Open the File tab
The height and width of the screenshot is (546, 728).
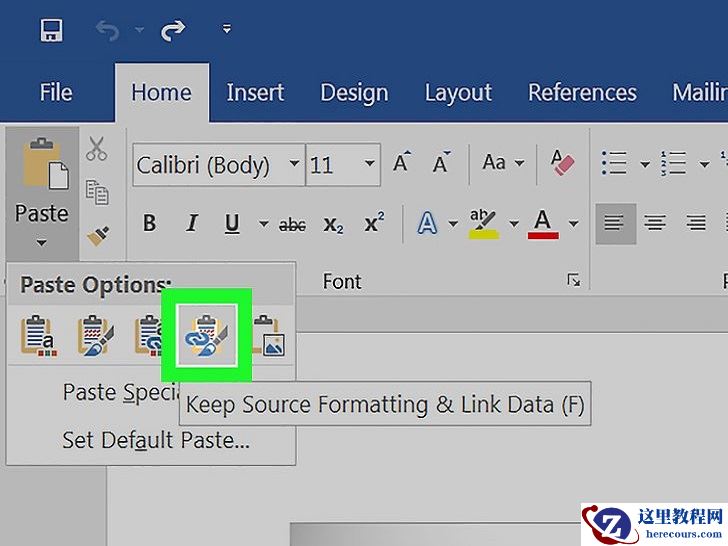(56, 92)
